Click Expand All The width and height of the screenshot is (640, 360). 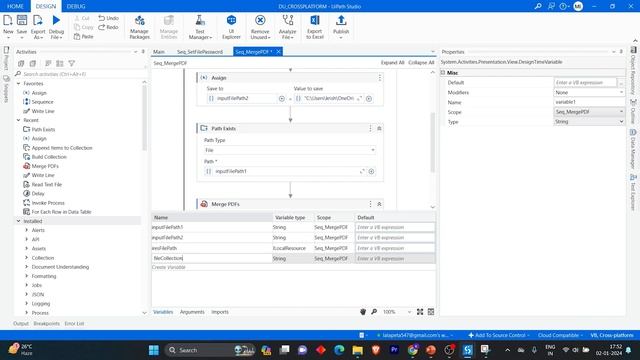[392, 62]
